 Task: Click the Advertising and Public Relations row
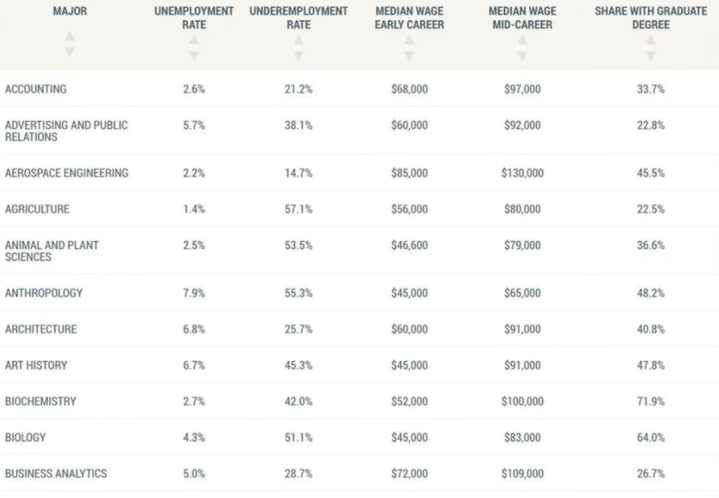click(x=66, y=131)
